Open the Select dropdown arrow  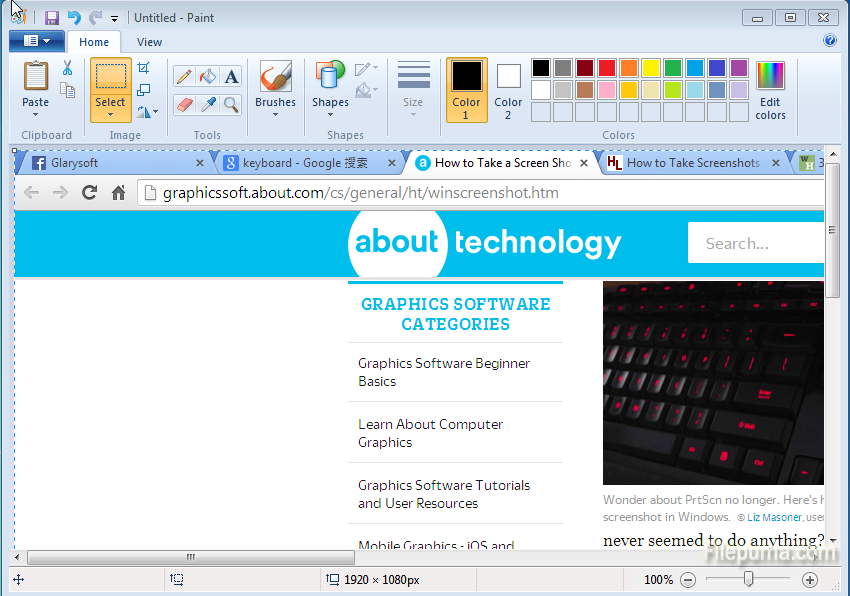coord(110,114)
